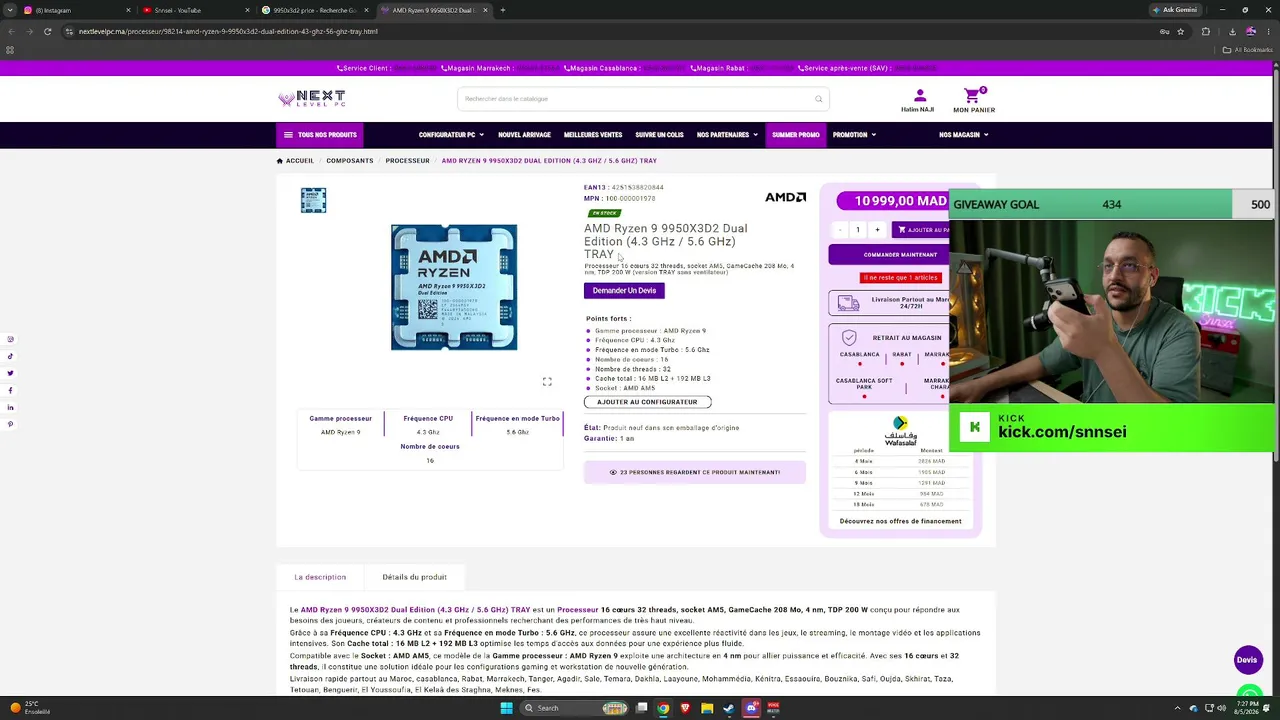Open Meilleures Ventes menu item
This screenshot has height=720, width=1280.
[593, 135]
